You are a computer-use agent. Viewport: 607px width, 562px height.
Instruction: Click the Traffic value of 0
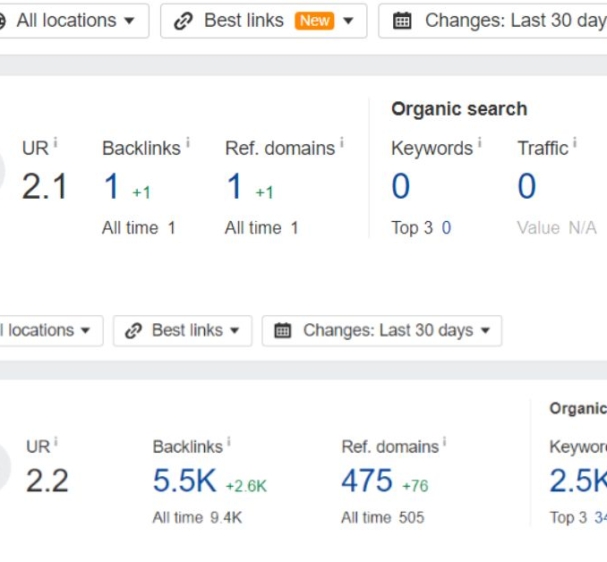coord(526,187)
